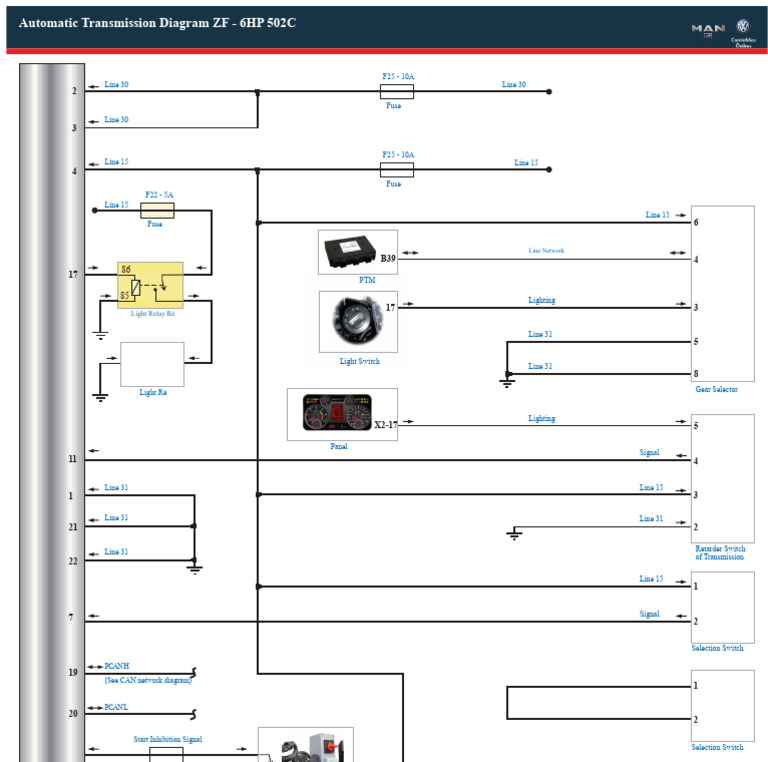768x762 pixels.
Task: Click the 'B39' connector label at PTM
Action: click(x=388, y=258)
